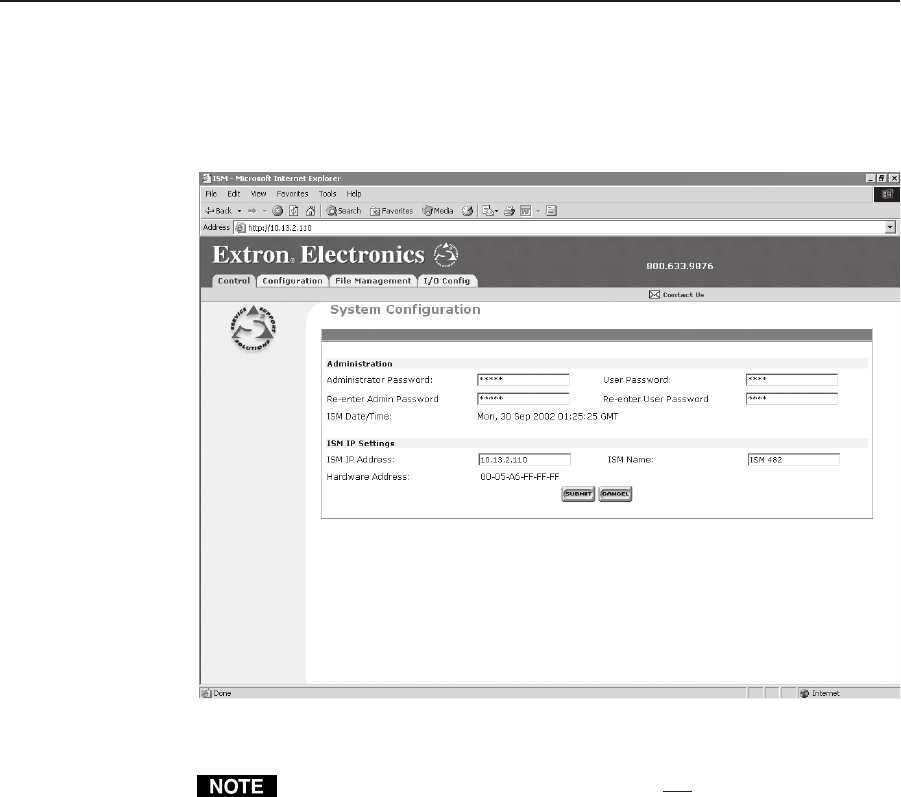This screenshot has height=797, width=901.
Task: Click the page icon beside the URL
Action: 241,228
